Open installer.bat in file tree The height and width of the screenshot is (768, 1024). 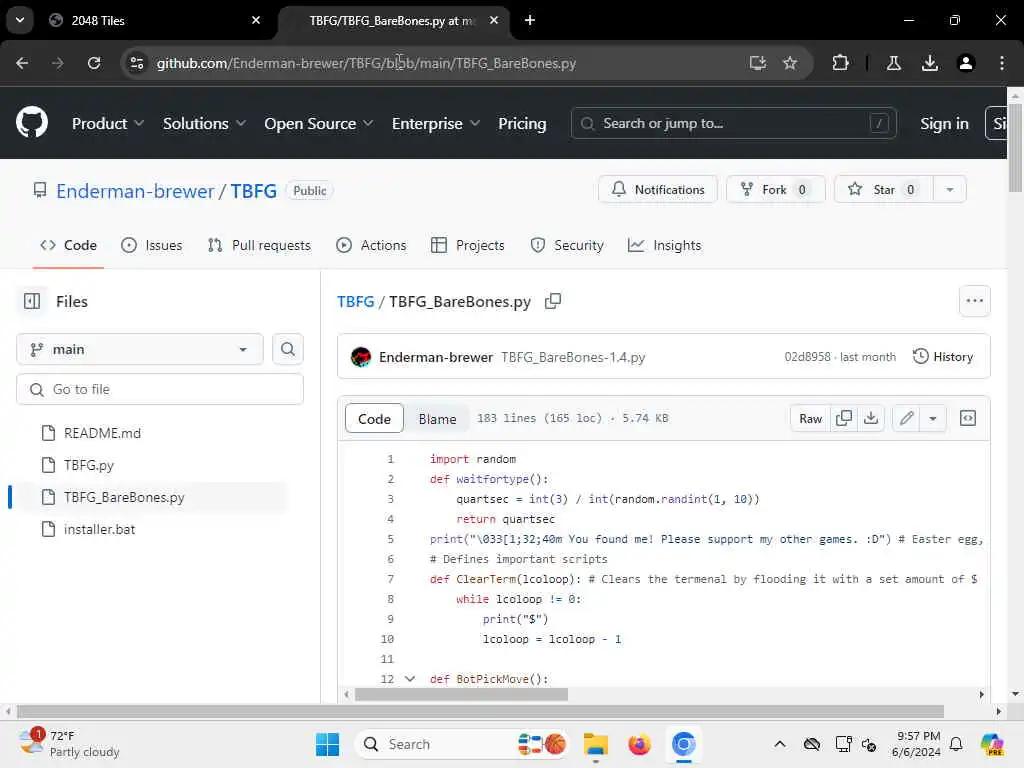99,529
